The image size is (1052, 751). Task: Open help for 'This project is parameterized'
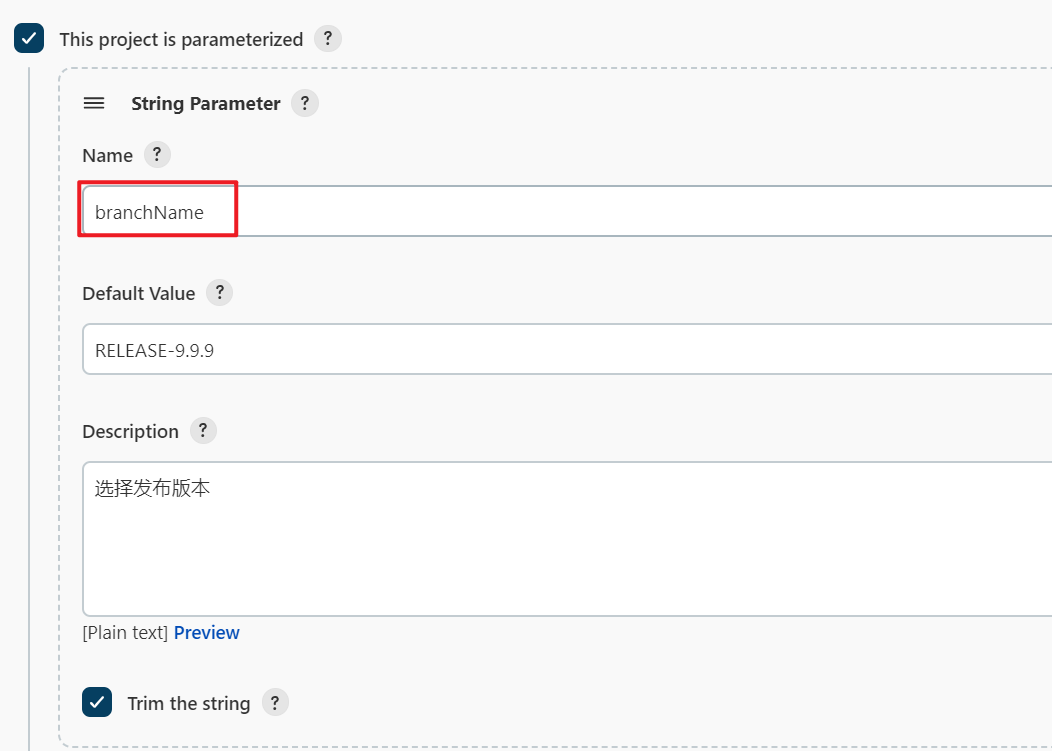(327, 38)
